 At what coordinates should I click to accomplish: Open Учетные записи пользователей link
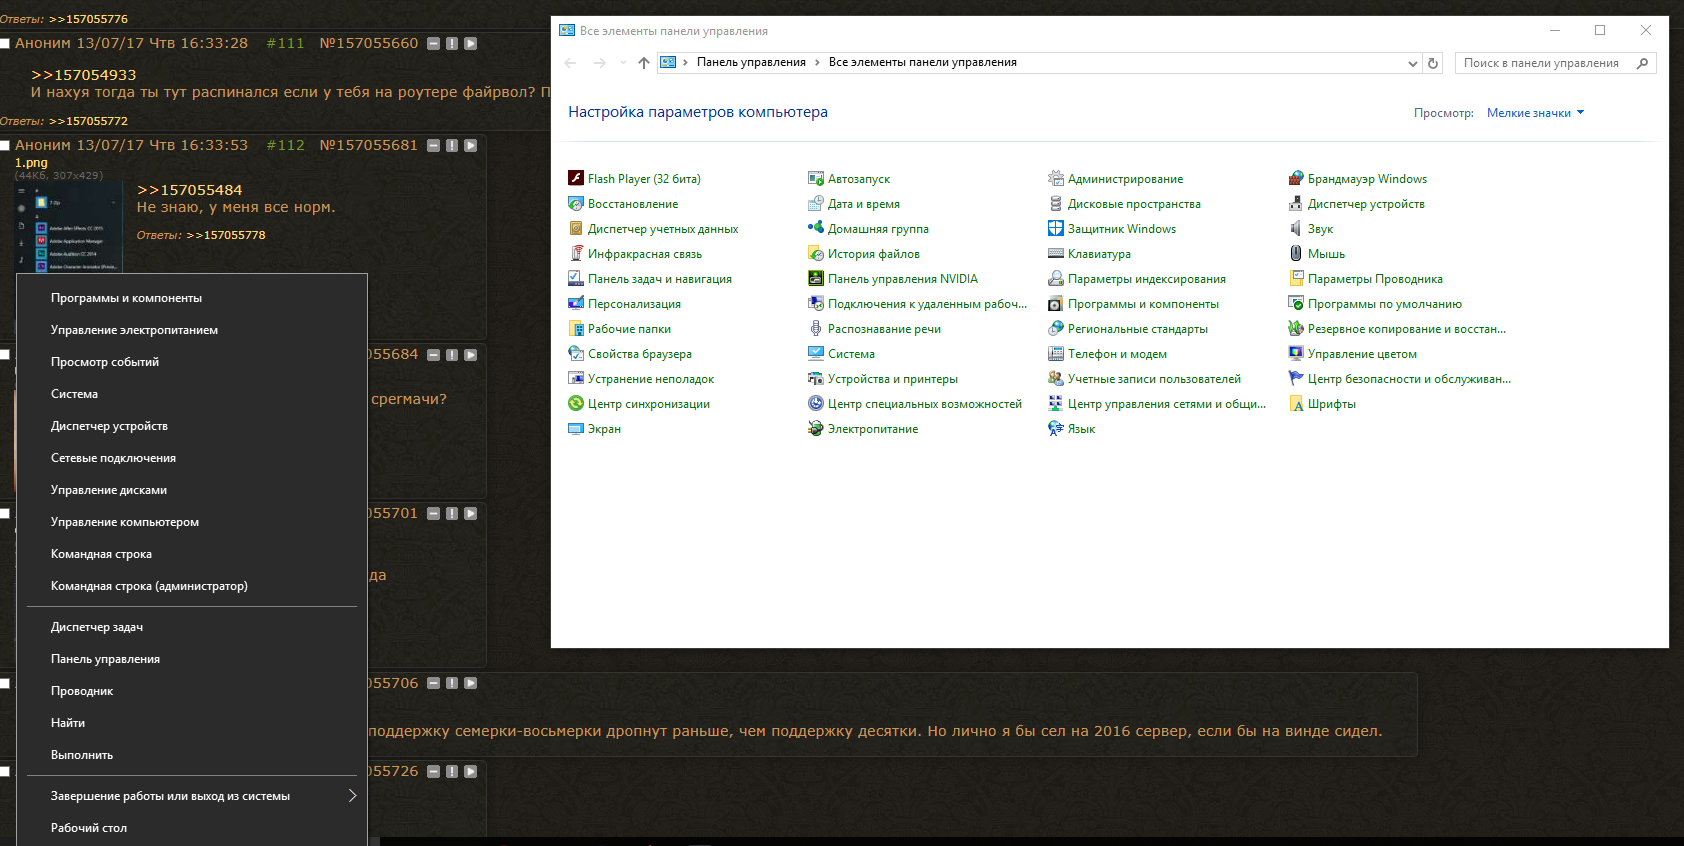(1154, 379)
